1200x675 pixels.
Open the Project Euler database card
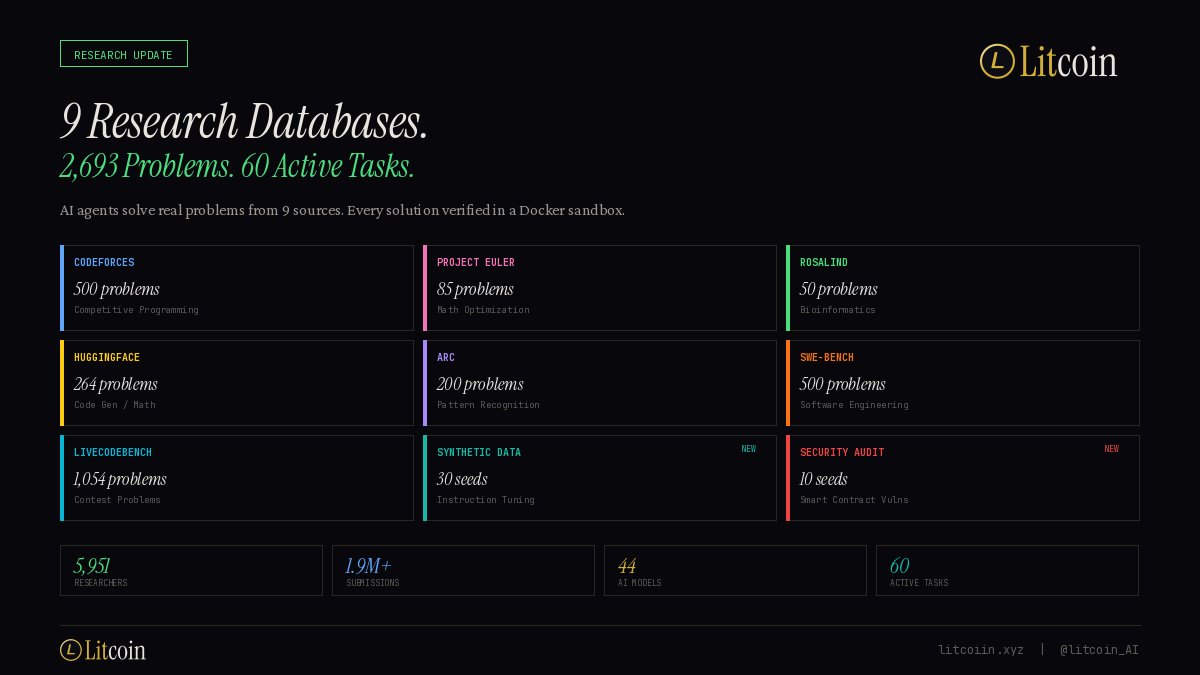(600, 288)
